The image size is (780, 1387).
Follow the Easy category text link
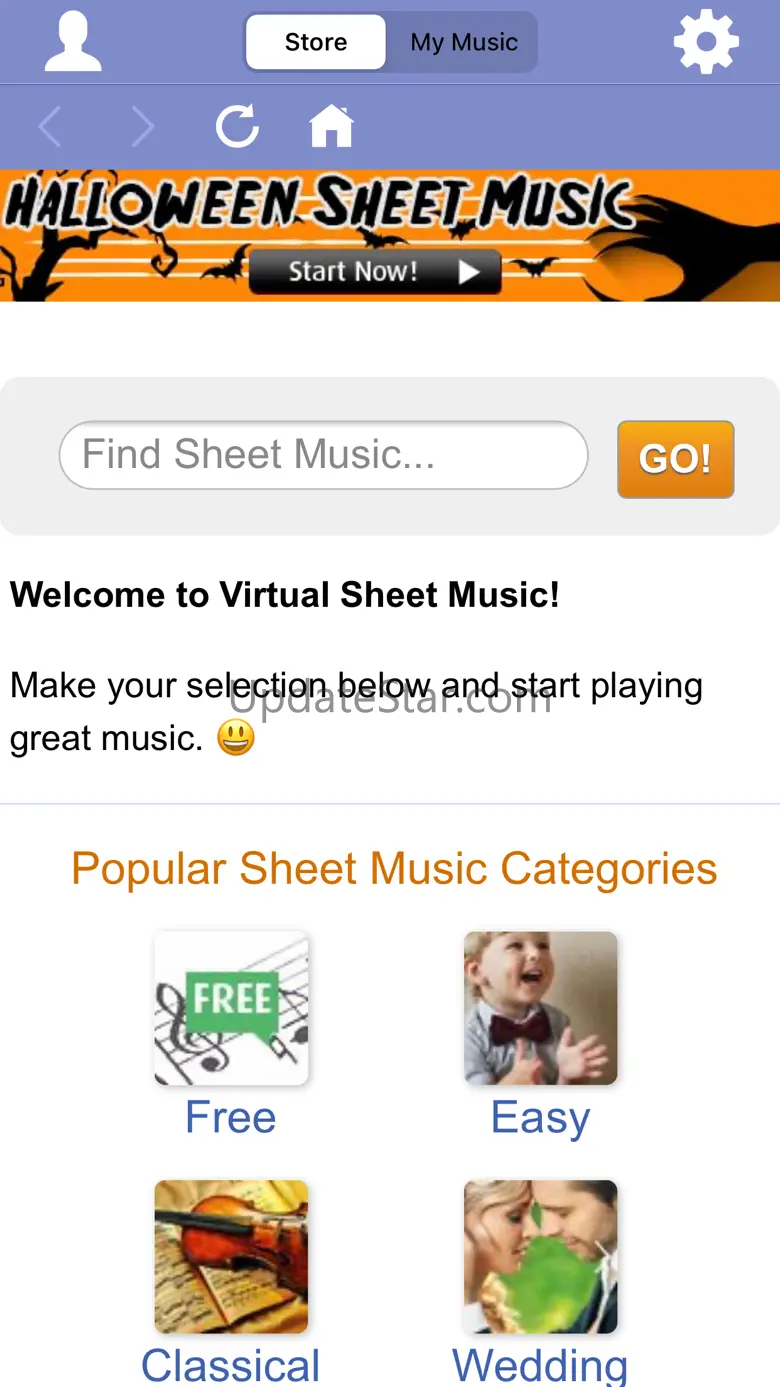[541, 1117]
